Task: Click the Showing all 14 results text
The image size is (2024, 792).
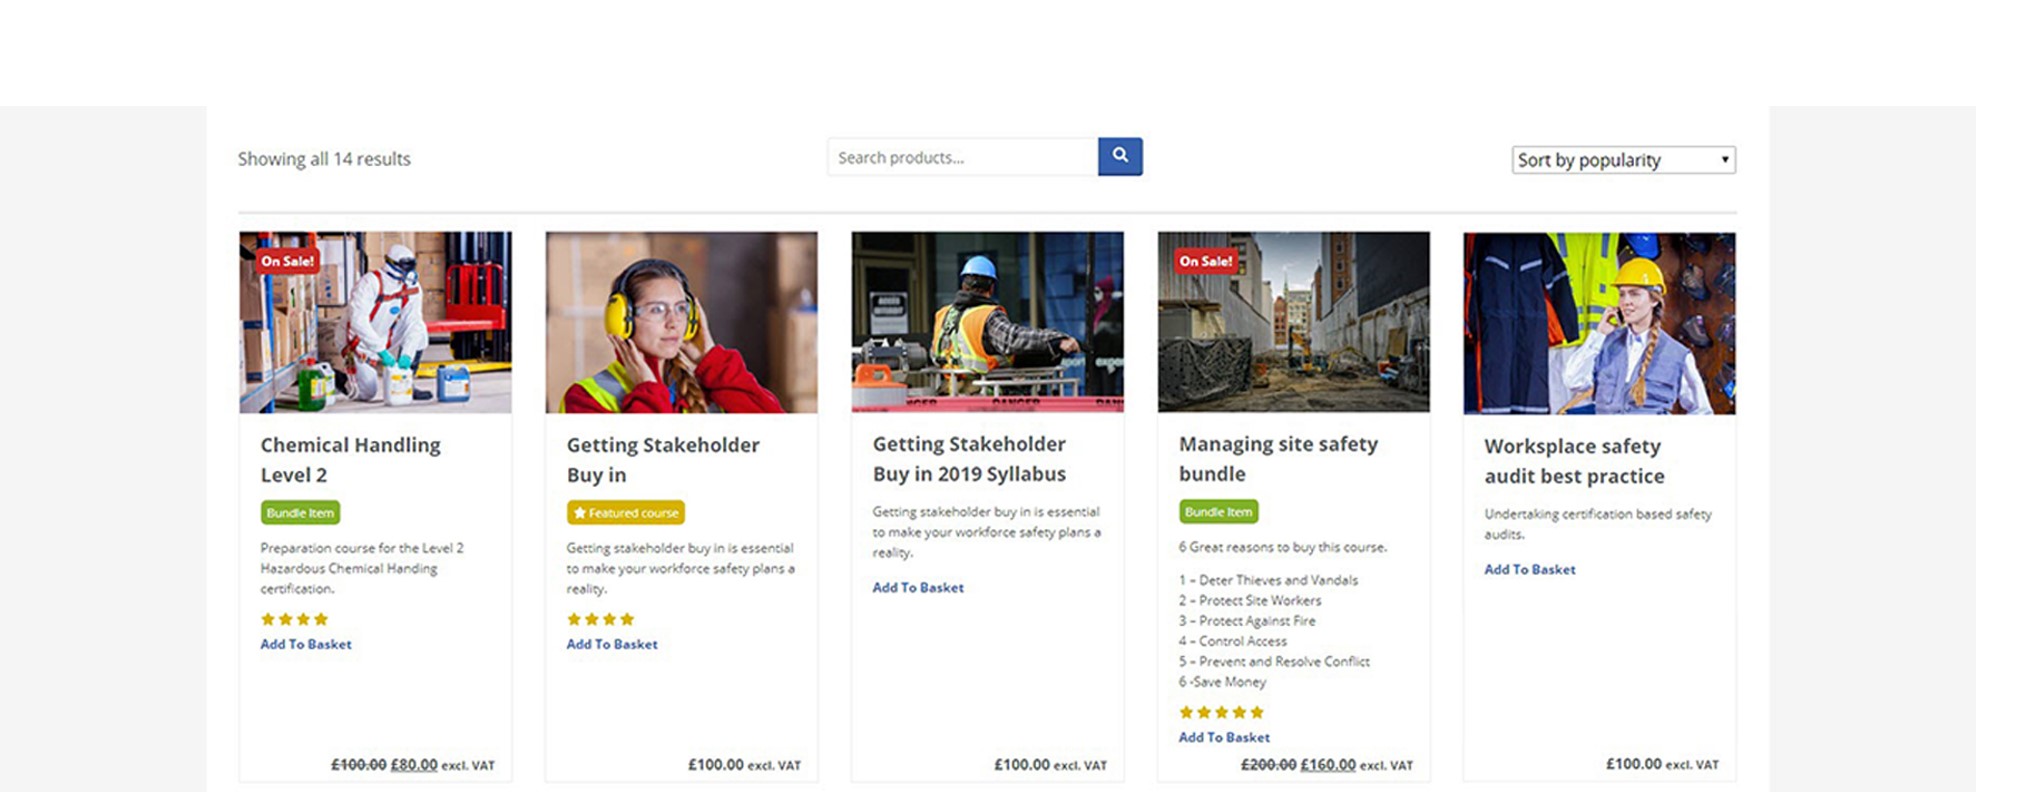Action: point(324,159)
